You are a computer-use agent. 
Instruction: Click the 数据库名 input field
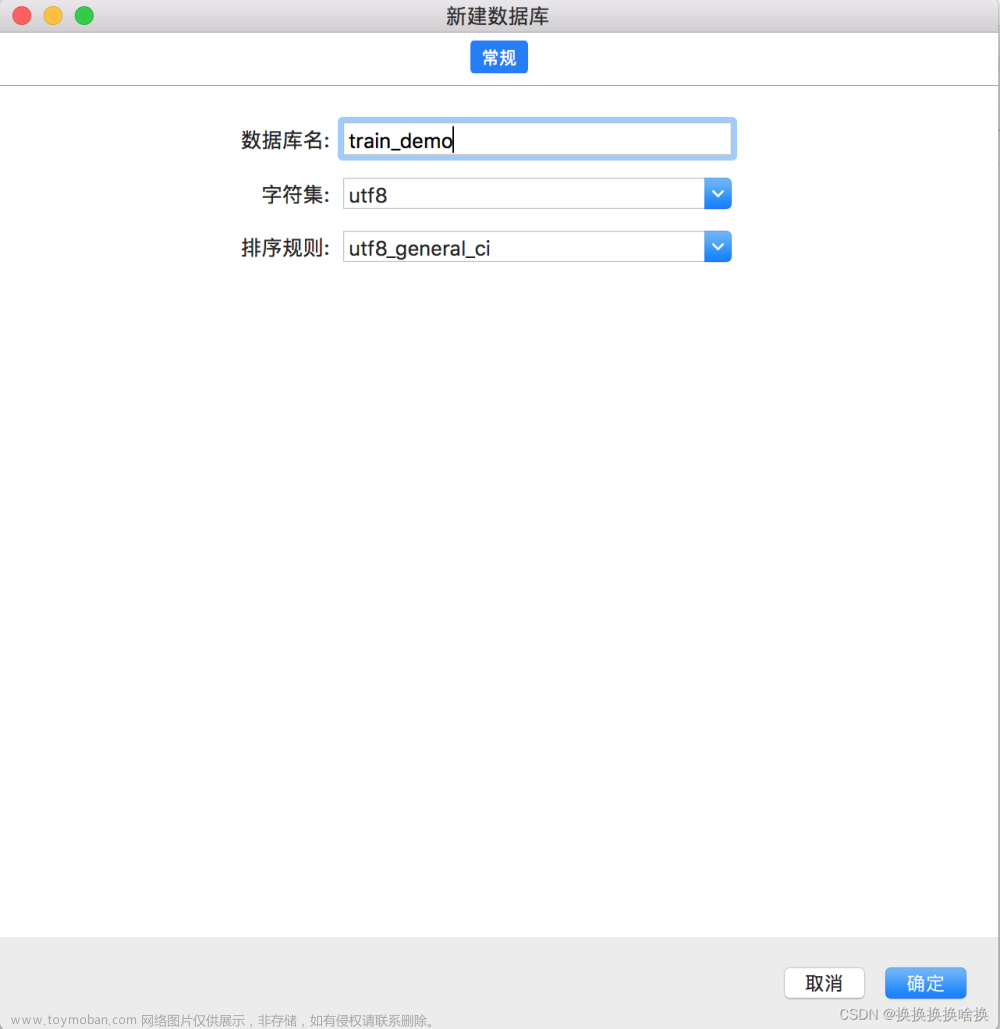click(x=537, y=139)
